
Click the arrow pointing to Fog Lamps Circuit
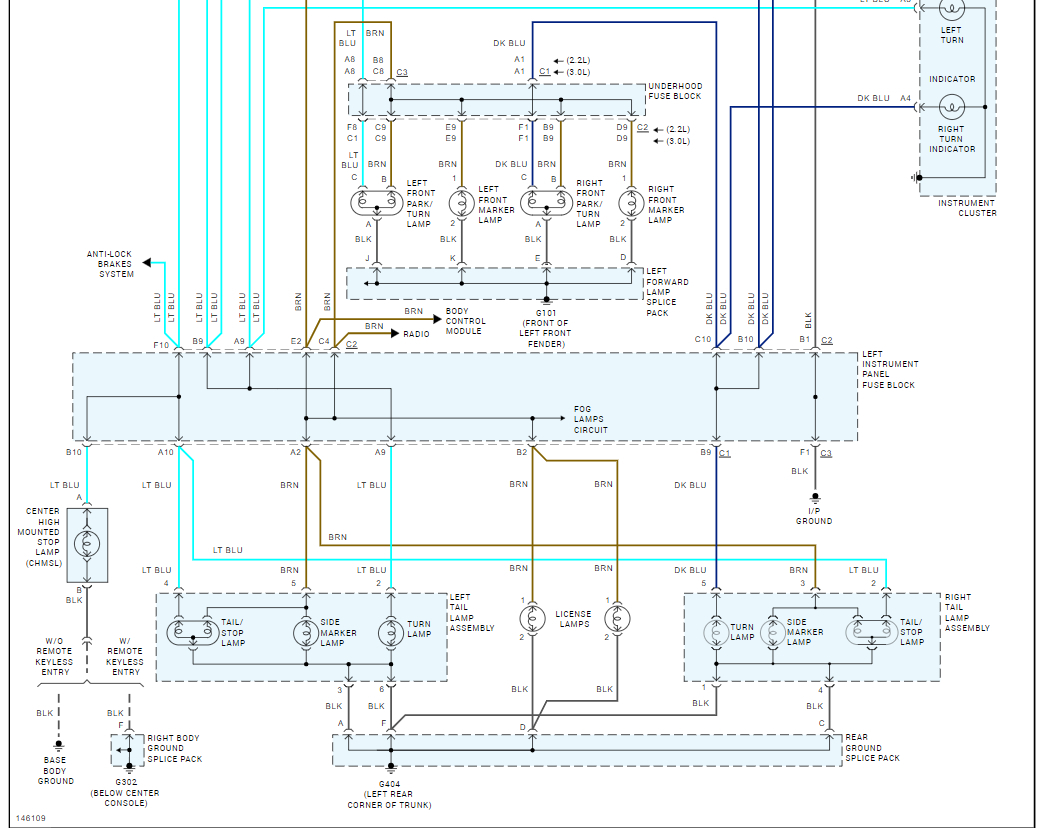(x=561, y=418)
